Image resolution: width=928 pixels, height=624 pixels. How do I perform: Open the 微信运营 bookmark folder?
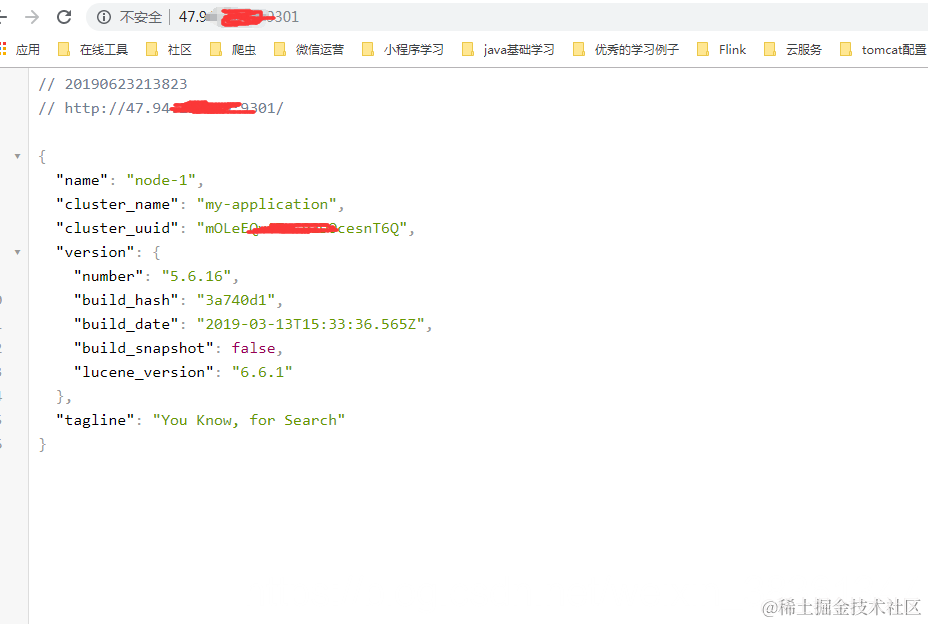tap(309, 50)
